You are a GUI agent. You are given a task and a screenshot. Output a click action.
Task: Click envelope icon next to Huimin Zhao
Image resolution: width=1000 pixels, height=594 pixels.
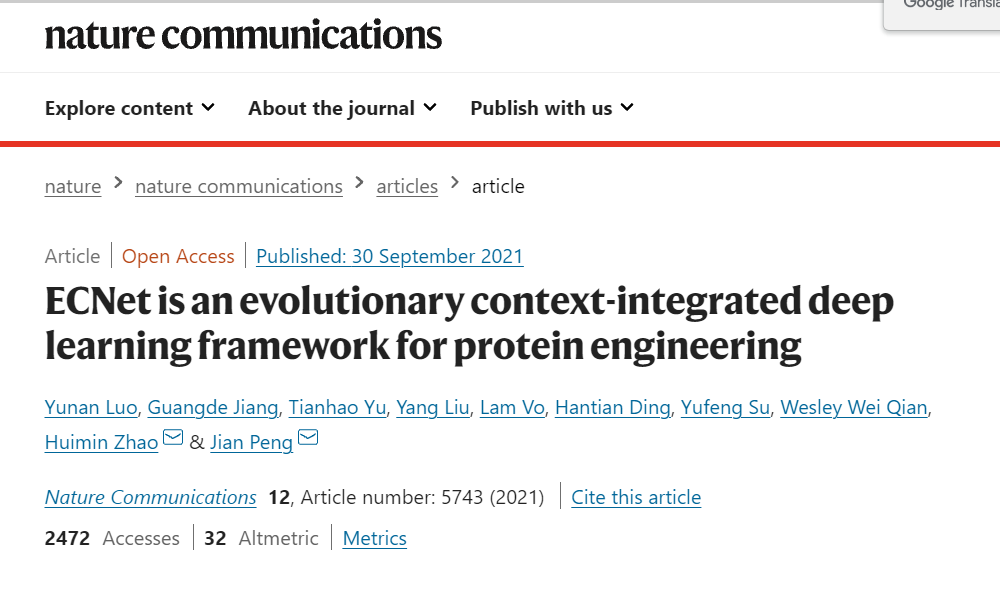click(173, 438)
